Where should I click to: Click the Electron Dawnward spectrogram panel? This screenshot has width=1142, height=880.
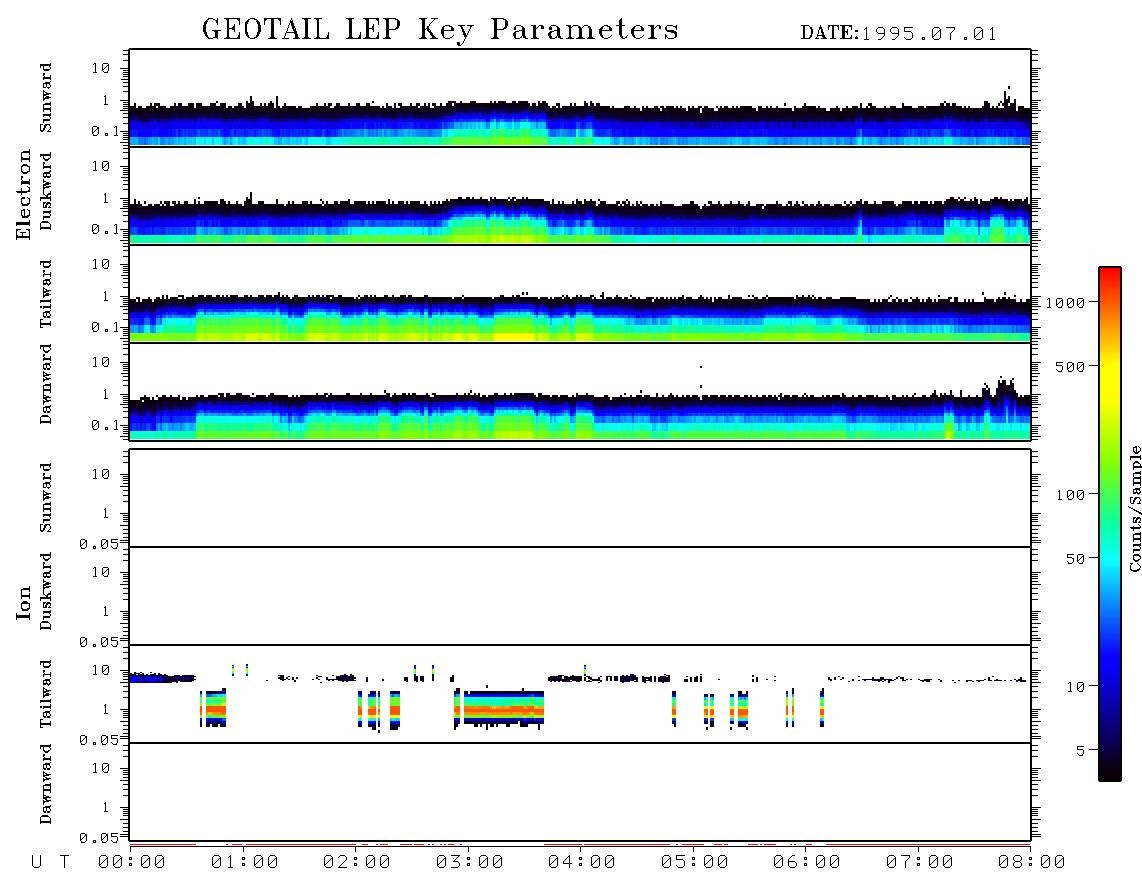(x=580, y=392)
